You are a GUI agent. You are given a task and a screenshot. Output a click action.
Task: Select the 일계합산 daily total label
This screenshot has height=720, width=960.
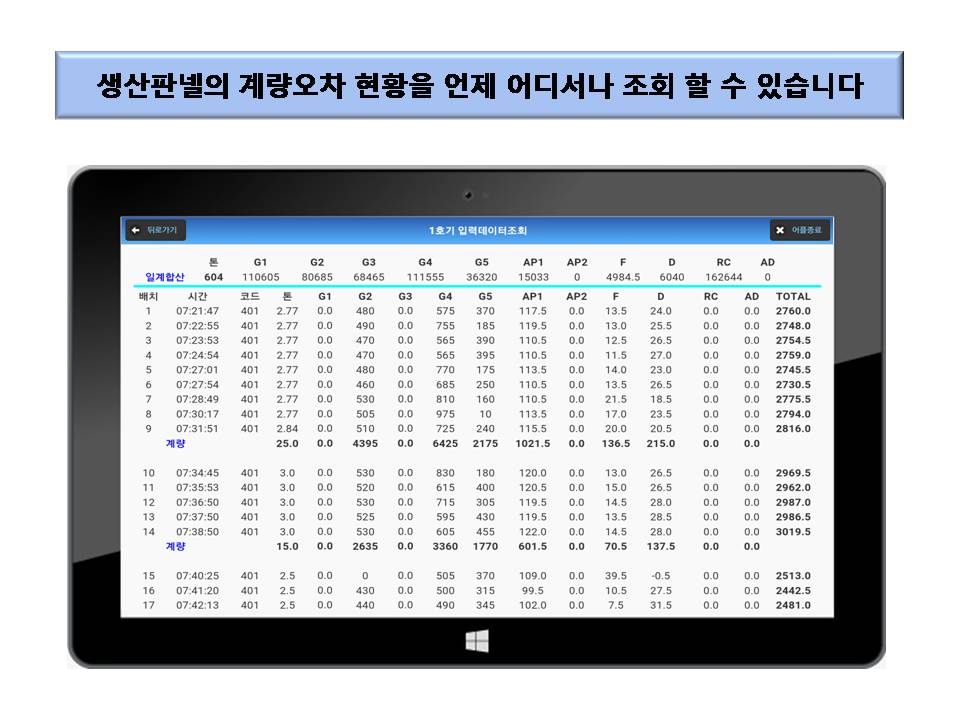coord(164,277)
